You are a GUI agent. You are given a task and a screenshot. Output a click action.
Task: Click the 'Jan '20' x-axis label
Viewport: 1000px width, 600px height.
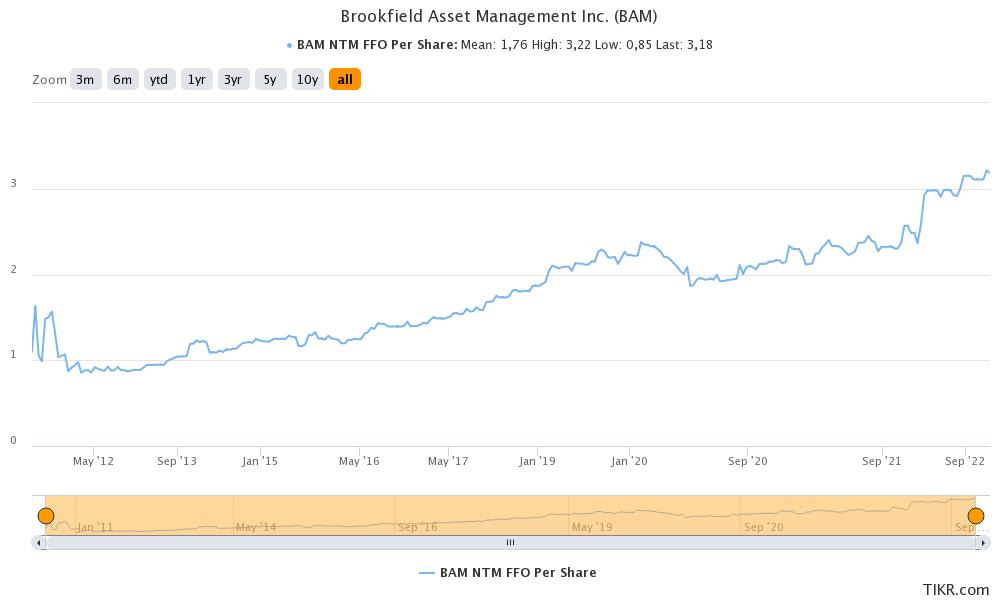(629, 461)
